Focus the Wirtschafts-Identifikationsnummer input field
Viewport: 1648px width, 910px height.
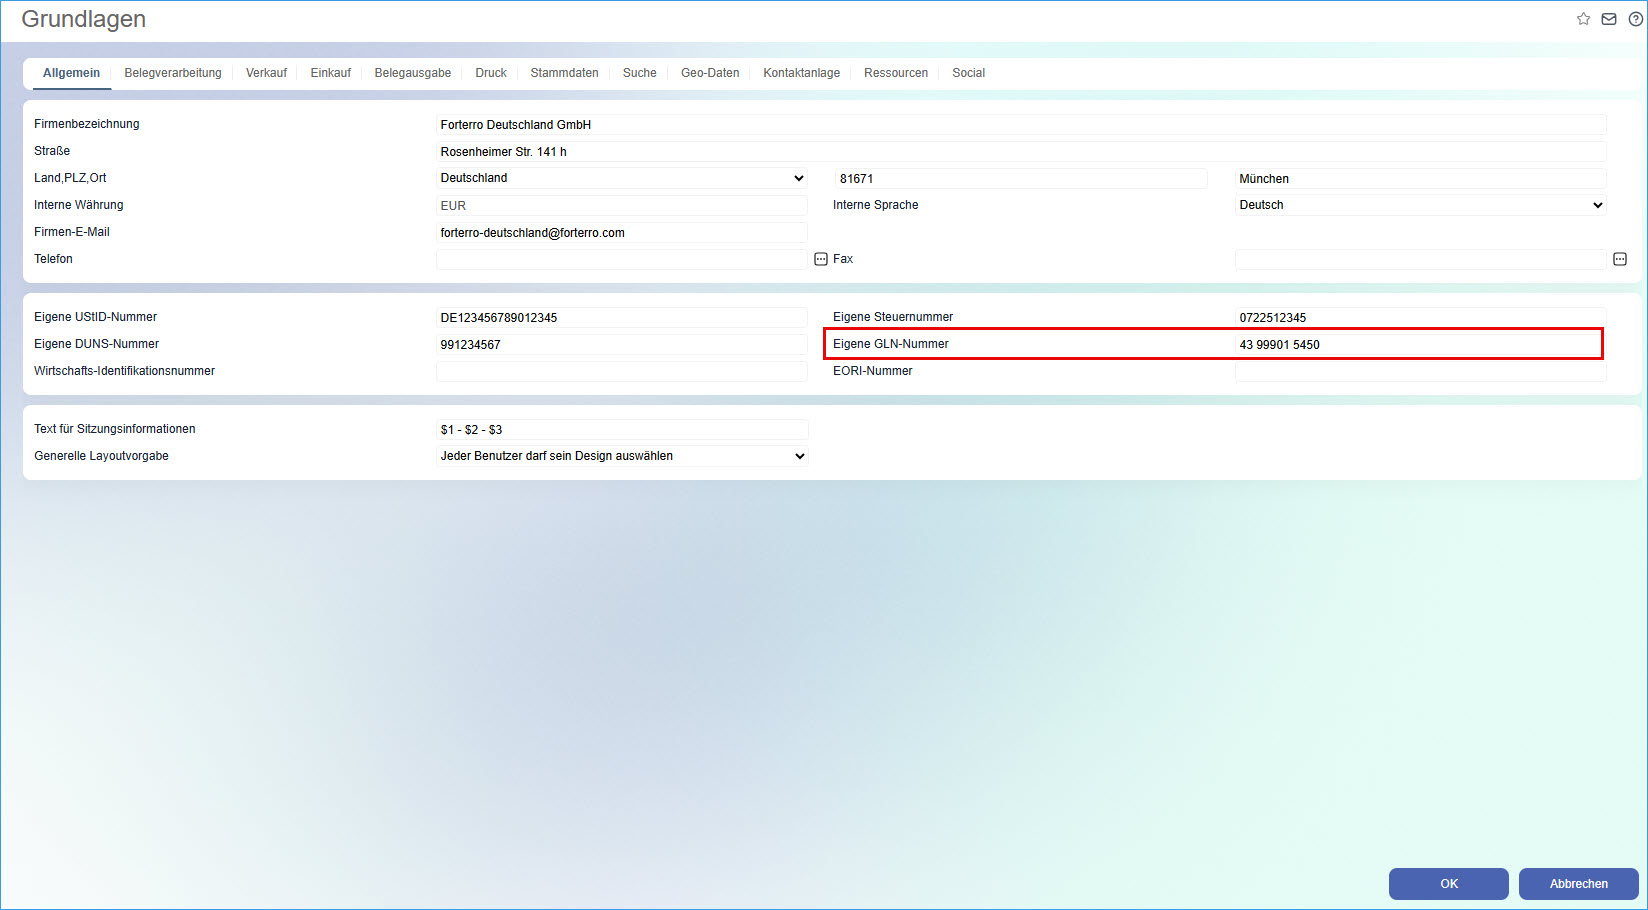click(622, 372)
